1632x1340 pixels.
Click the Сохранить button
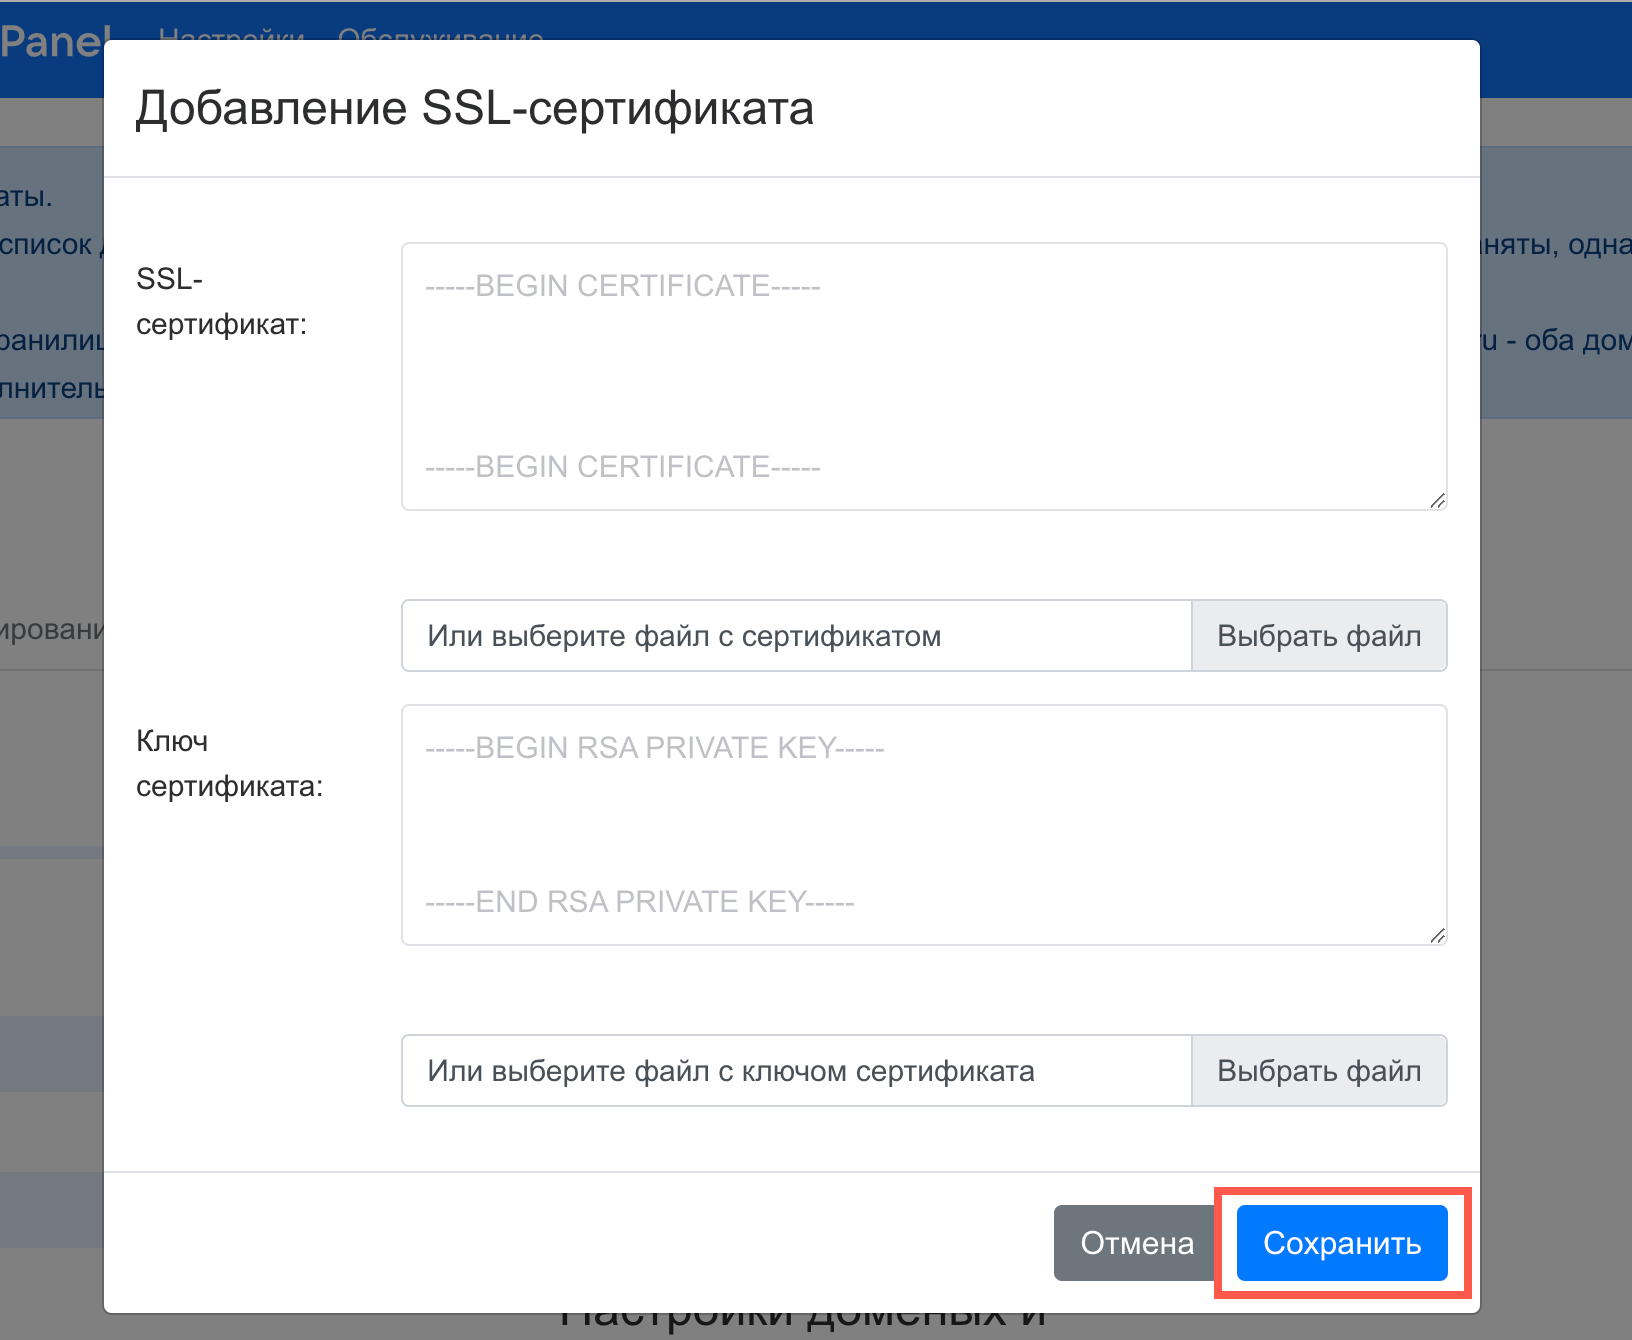coord(1341,1243)
